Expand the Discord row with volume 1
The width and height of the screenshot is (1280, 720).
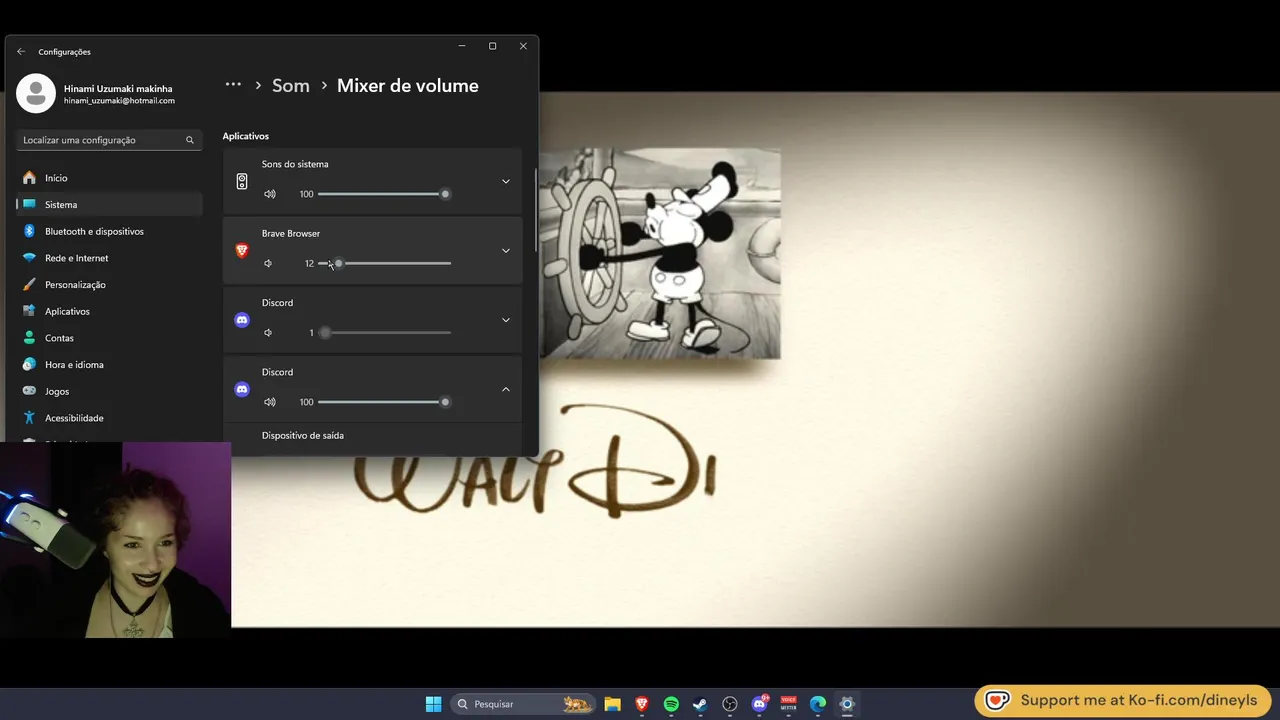[505, 320]
